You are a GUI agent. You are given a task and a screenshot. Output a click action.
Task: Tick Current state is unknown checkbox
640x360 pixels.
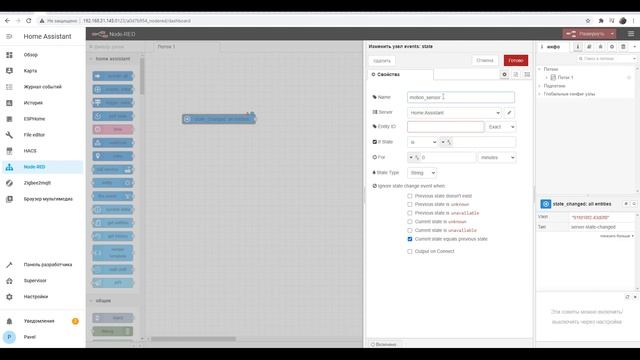[x=410, y=222]
